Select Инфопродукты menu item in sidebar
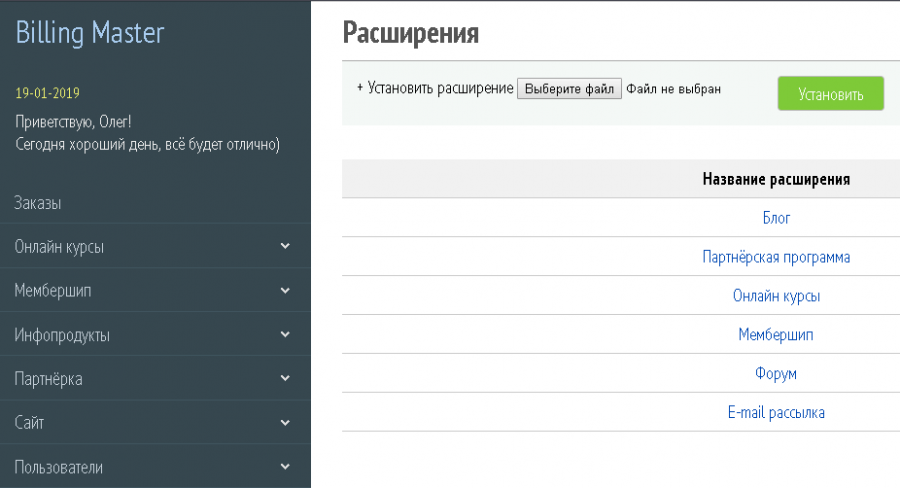900x488 pixels. [x=62, y=335]
